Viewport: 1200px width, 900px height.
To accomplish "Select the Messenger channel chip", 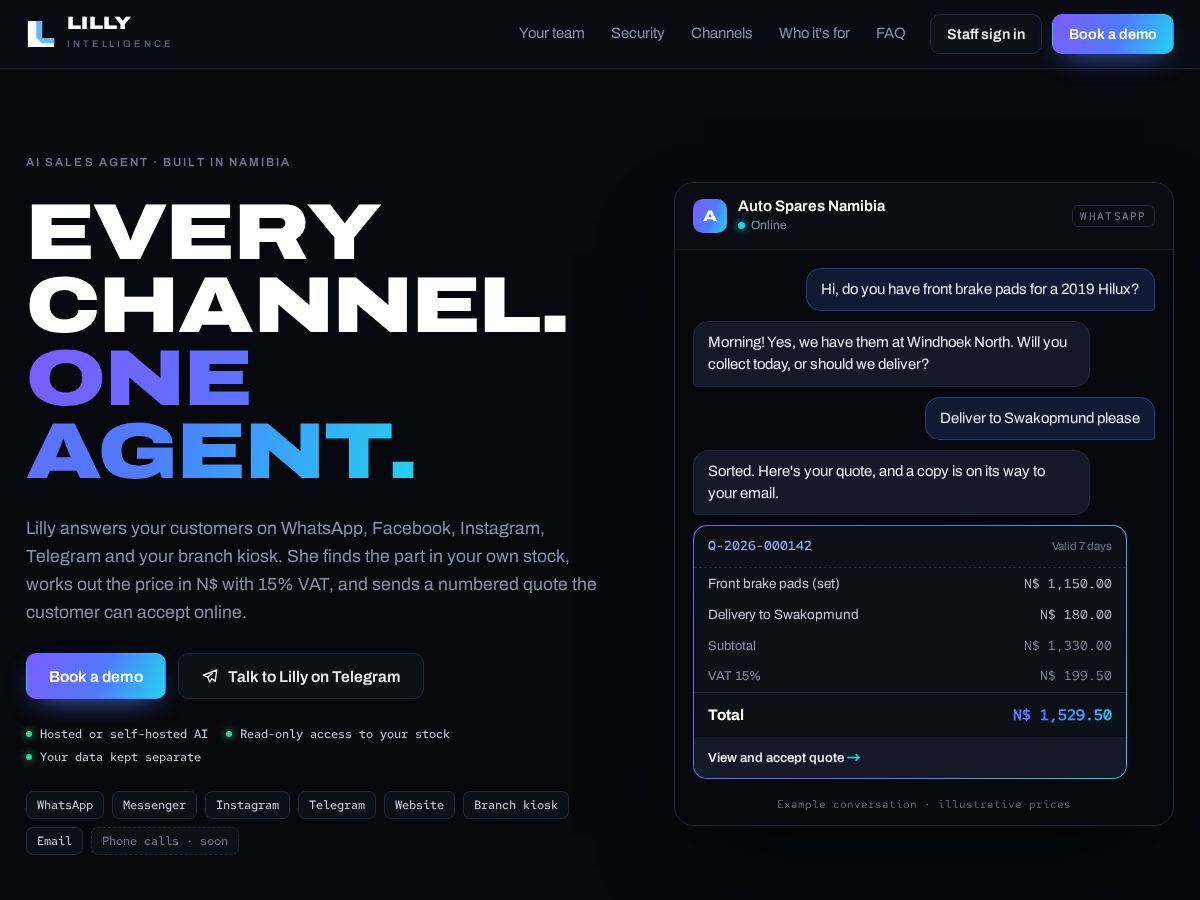I will [155, 805].
